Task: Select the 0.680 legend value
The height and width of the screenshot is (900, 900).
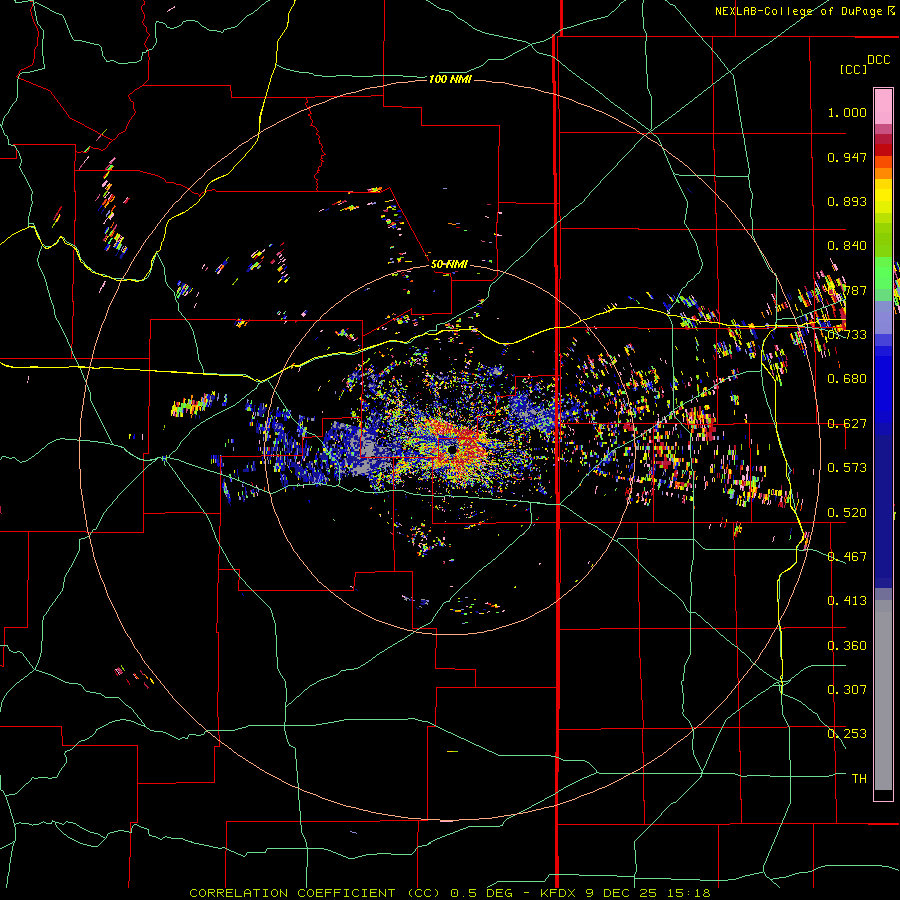Action: [x=847, y=379]
